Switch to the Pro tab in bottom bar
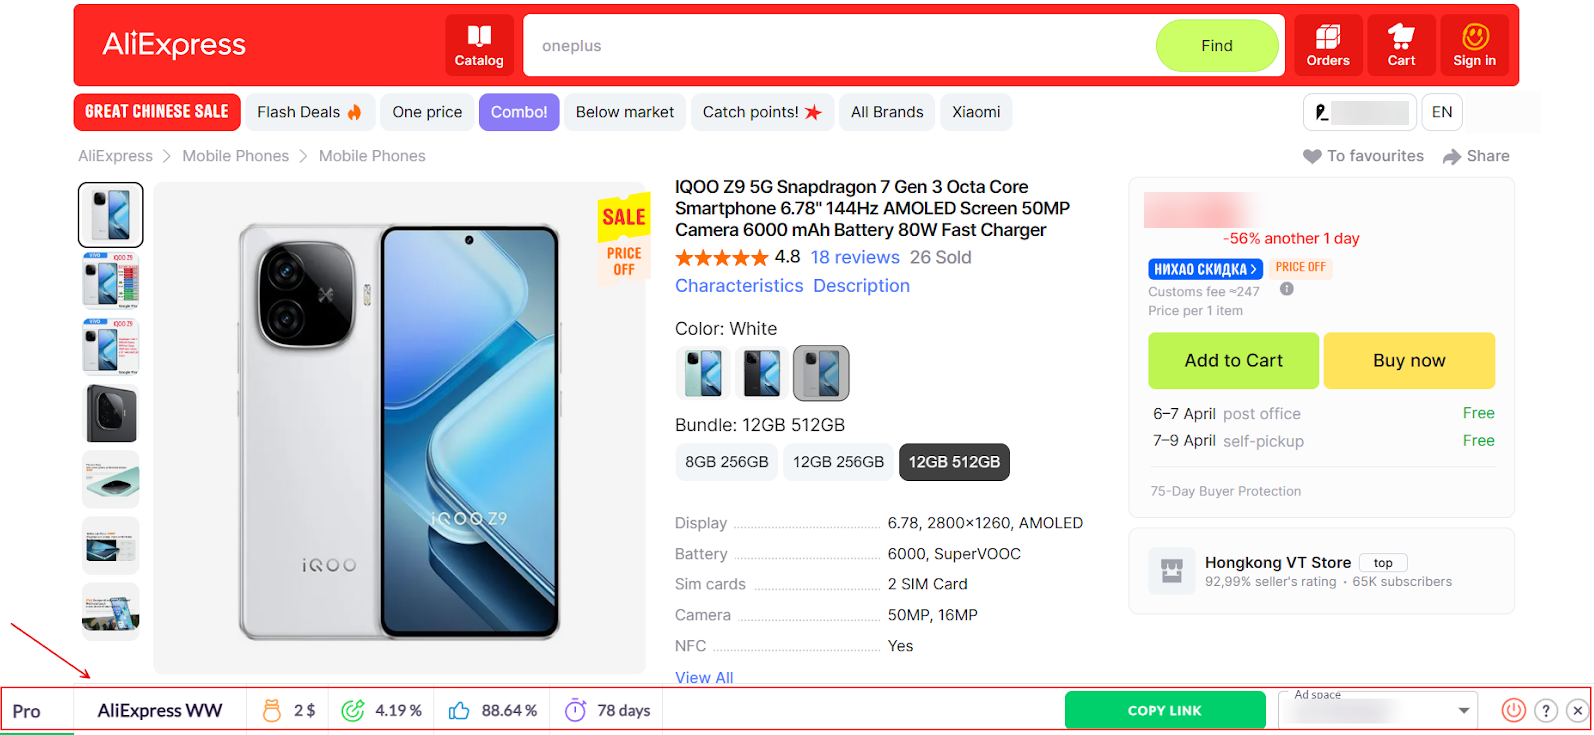1594x735 pixels. point(27,711)
